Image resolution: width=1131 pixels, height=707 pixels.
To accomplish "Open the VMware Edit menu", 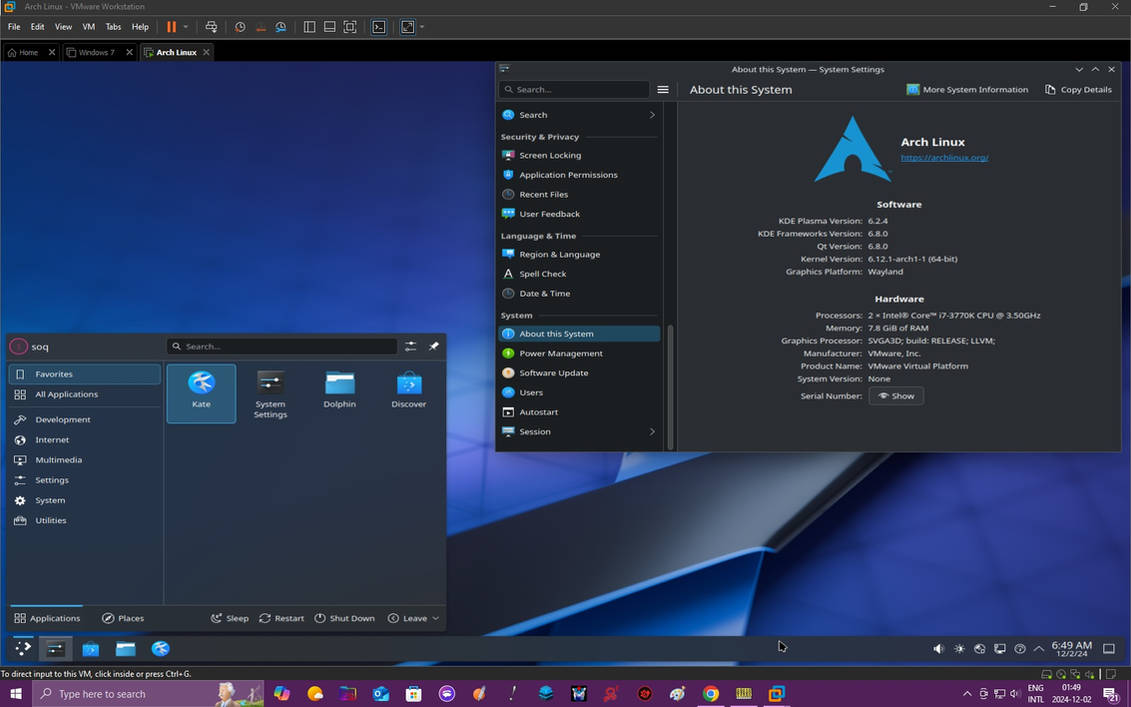I will tap(38, 27).
